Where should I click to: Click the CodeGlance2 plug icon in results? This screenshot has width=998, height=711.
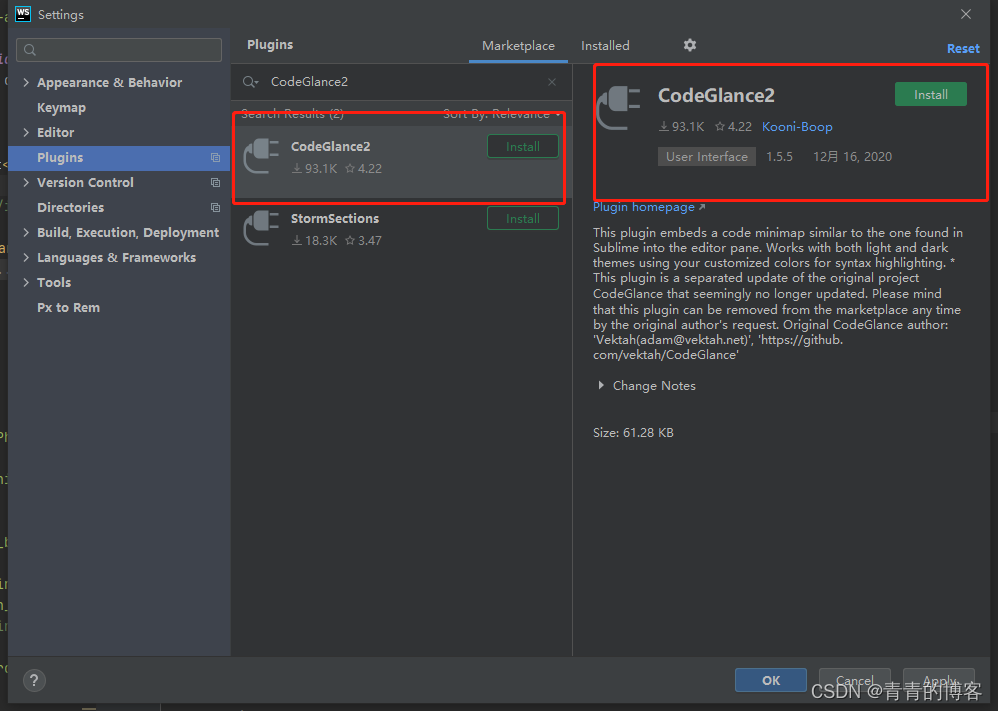[262, 156]
